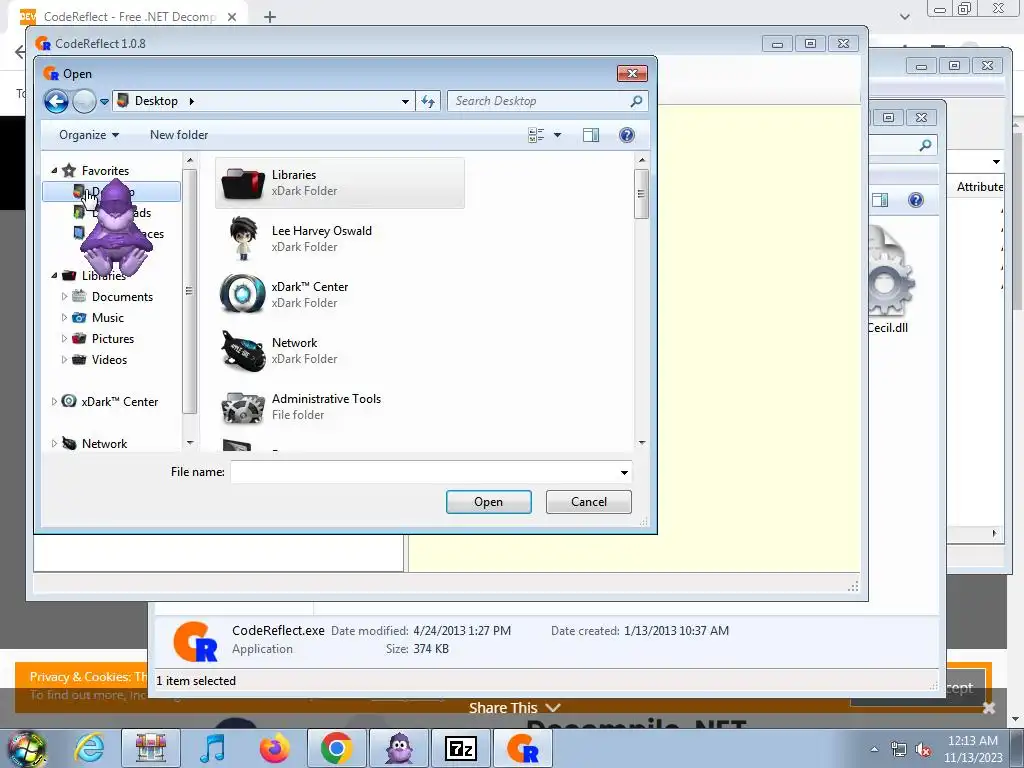Open 7-Zip from taskbar

point(461,748)
